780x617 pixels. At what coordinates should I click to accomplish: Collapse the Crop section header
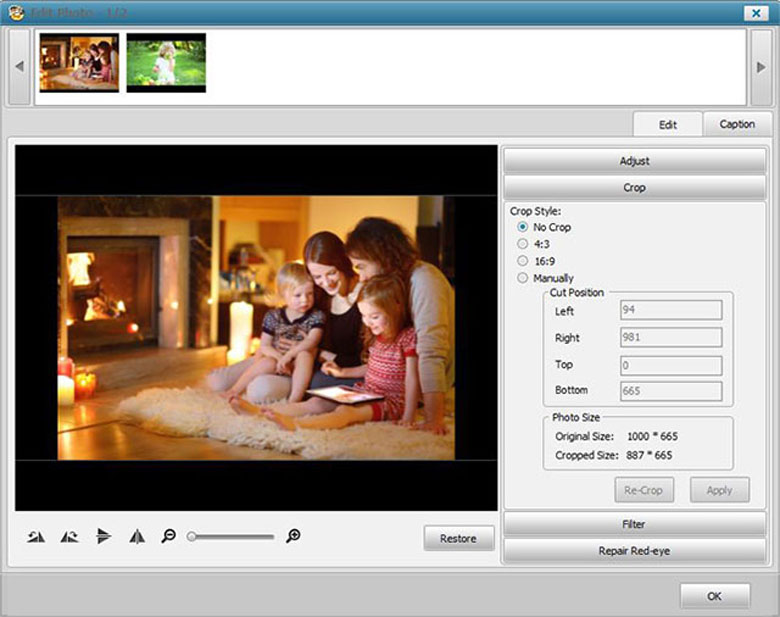point(635,188)
